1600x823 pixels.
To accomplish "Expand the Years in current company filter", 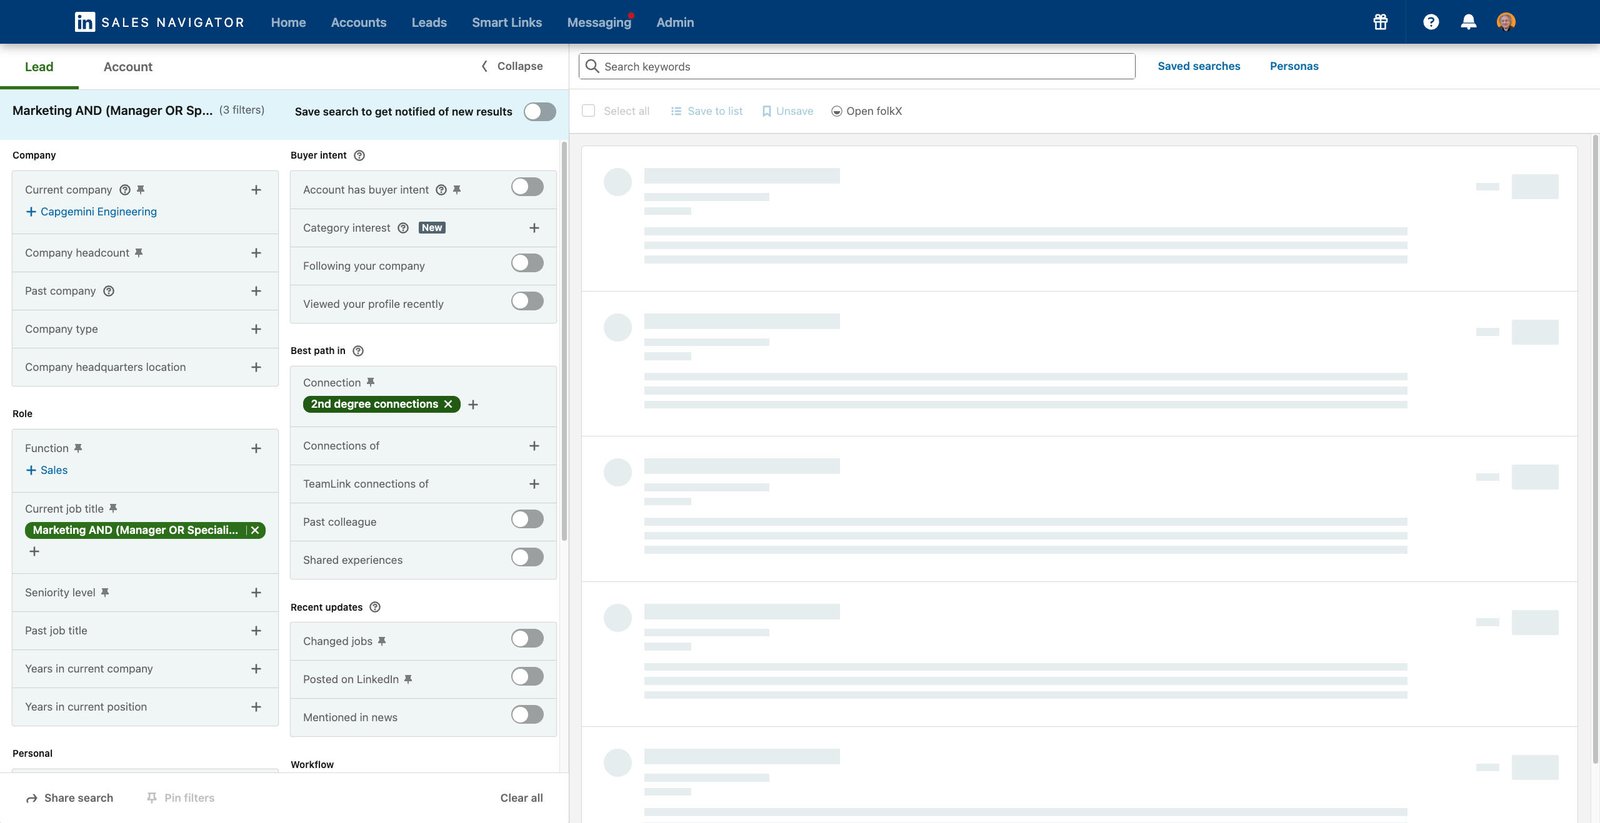I will pyautogui.click(x=256, y=669).
